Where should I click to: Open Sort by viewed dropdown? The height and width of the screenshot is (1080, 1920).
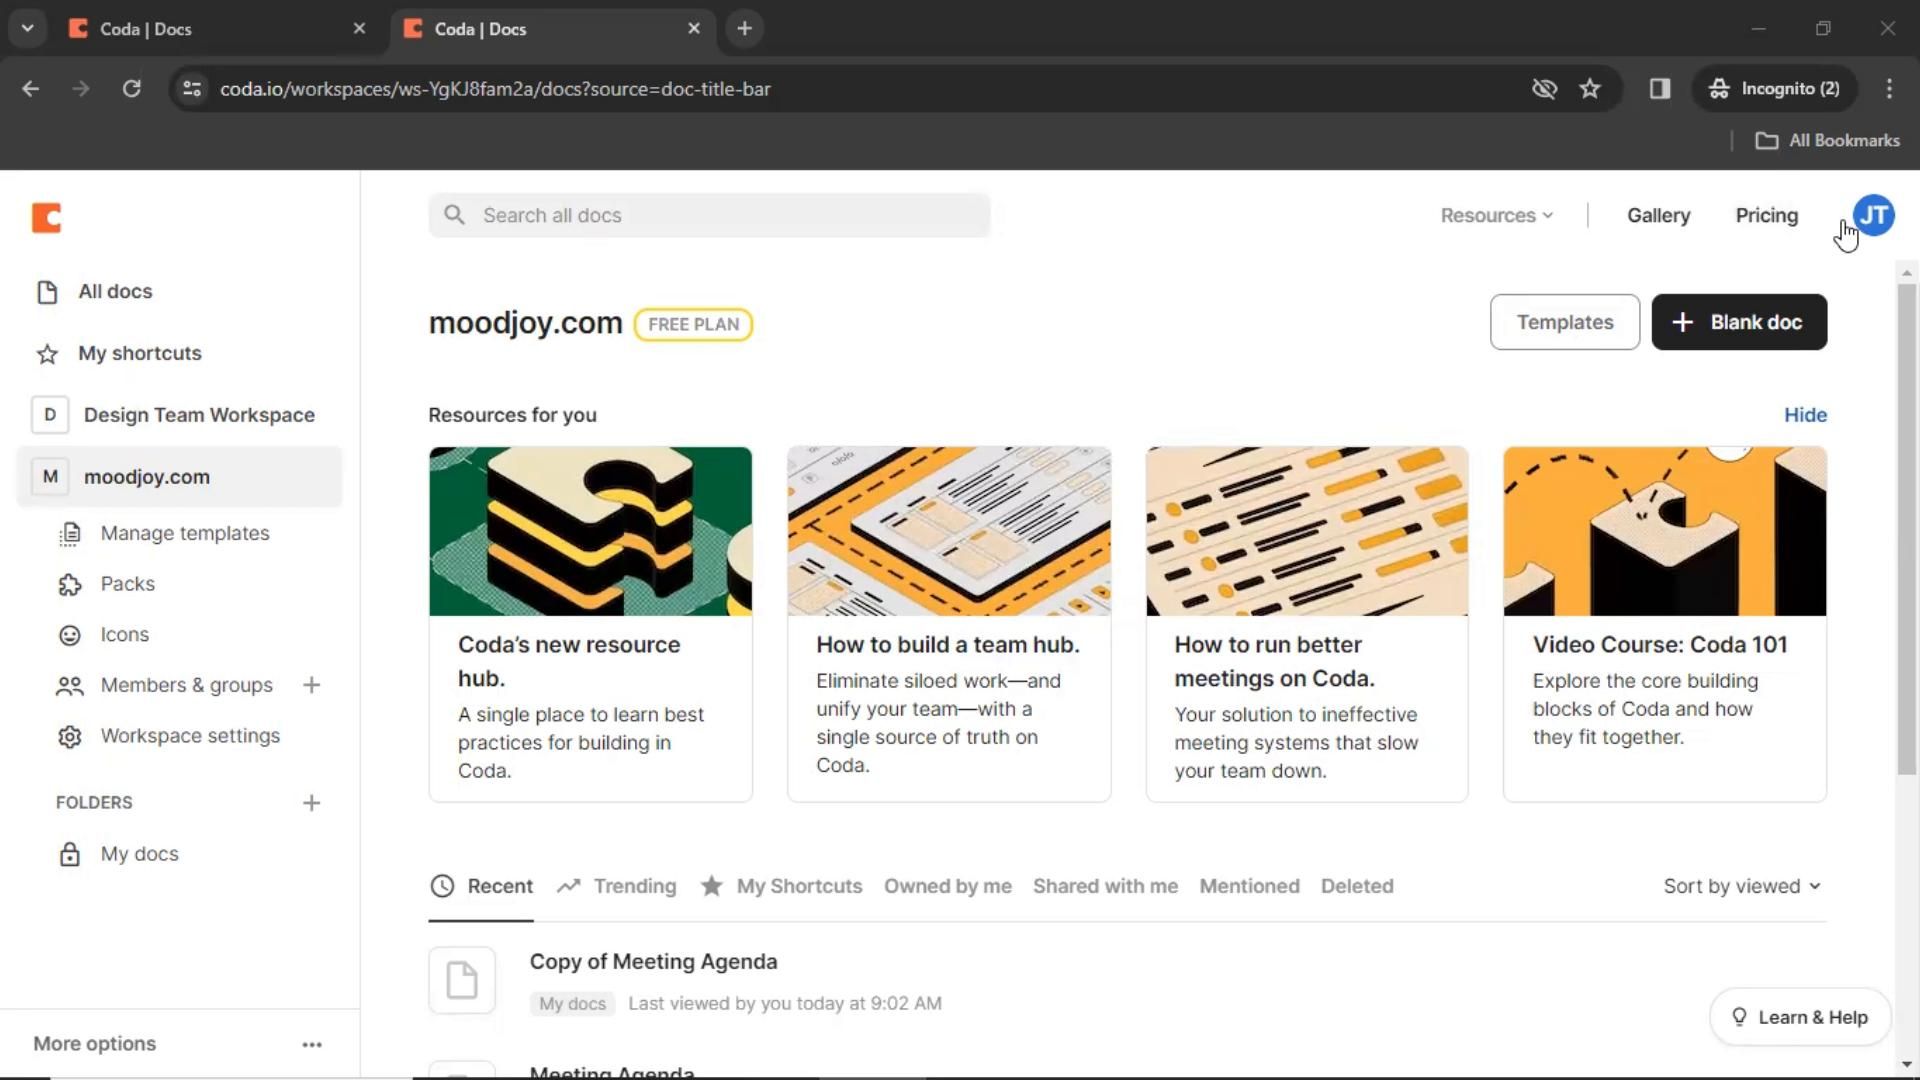pos(1741,887)
